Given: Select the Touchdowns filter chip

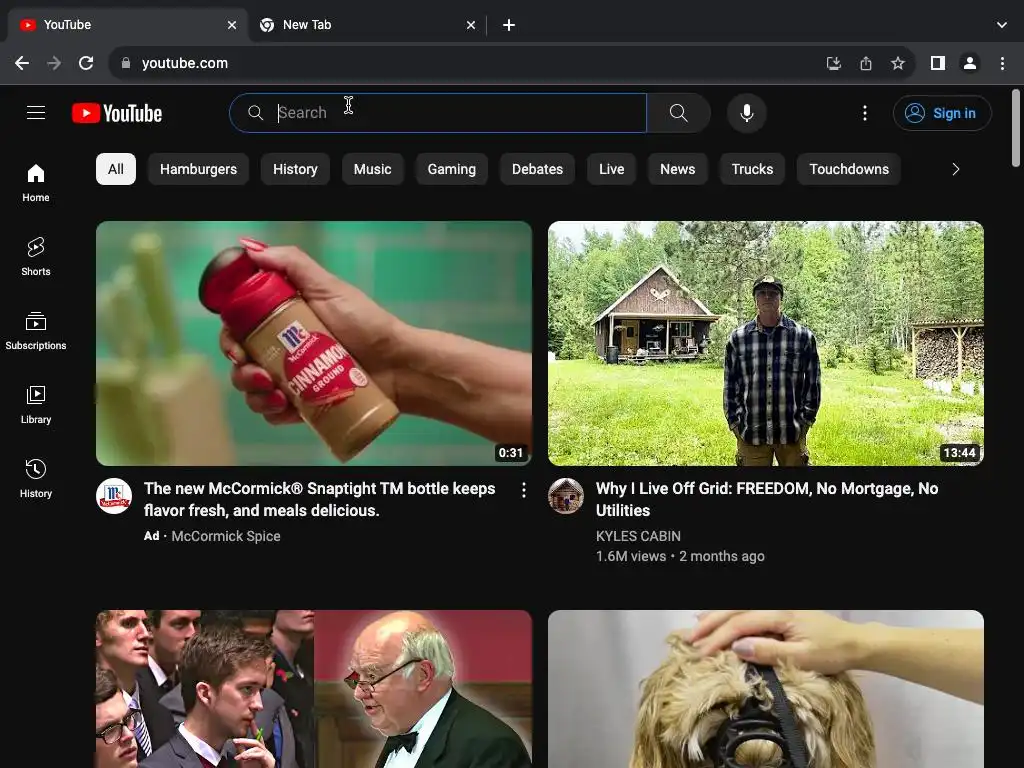Looking at the screenshot, I should tap(849, 169).
